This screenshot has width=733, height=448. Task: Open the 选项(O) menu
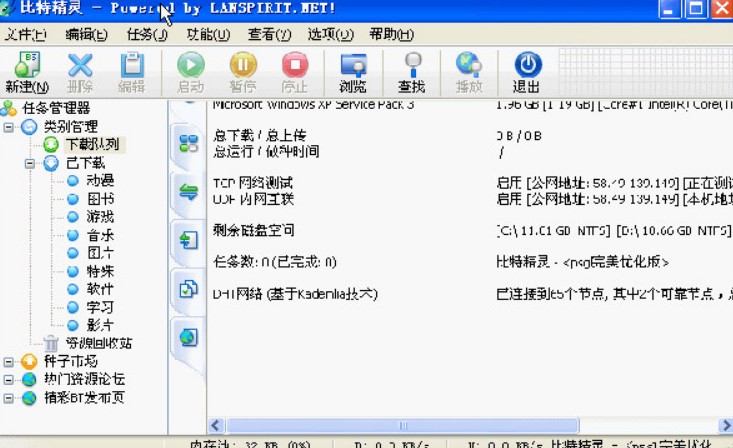(331, 34)
